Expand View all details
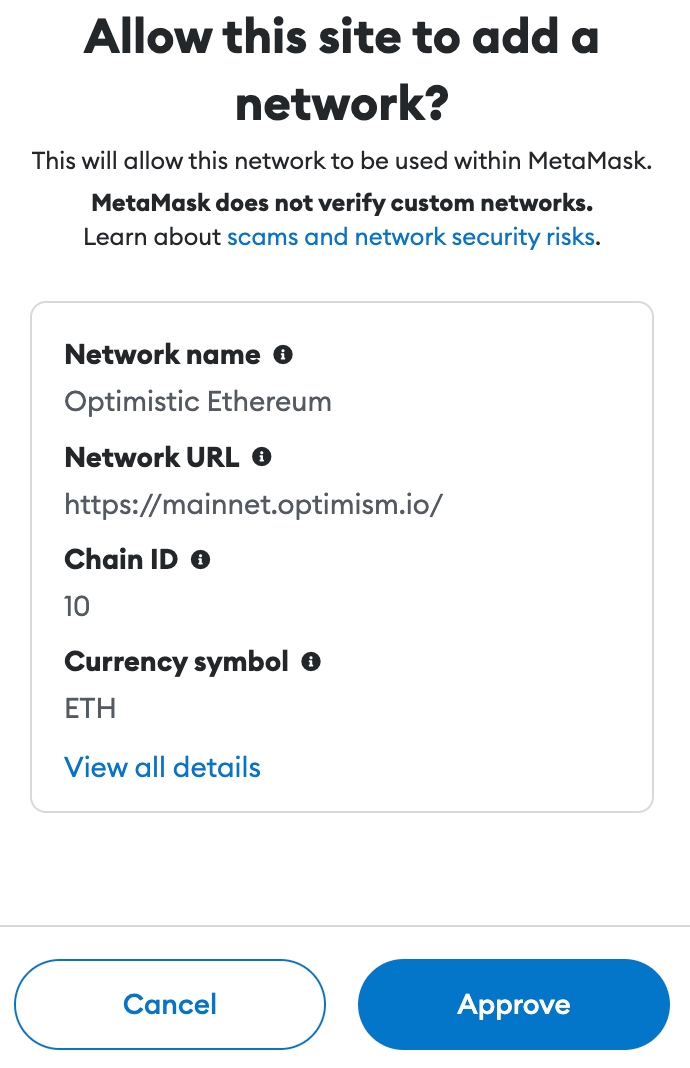690x1068 pixels. [x=162, y=768]
